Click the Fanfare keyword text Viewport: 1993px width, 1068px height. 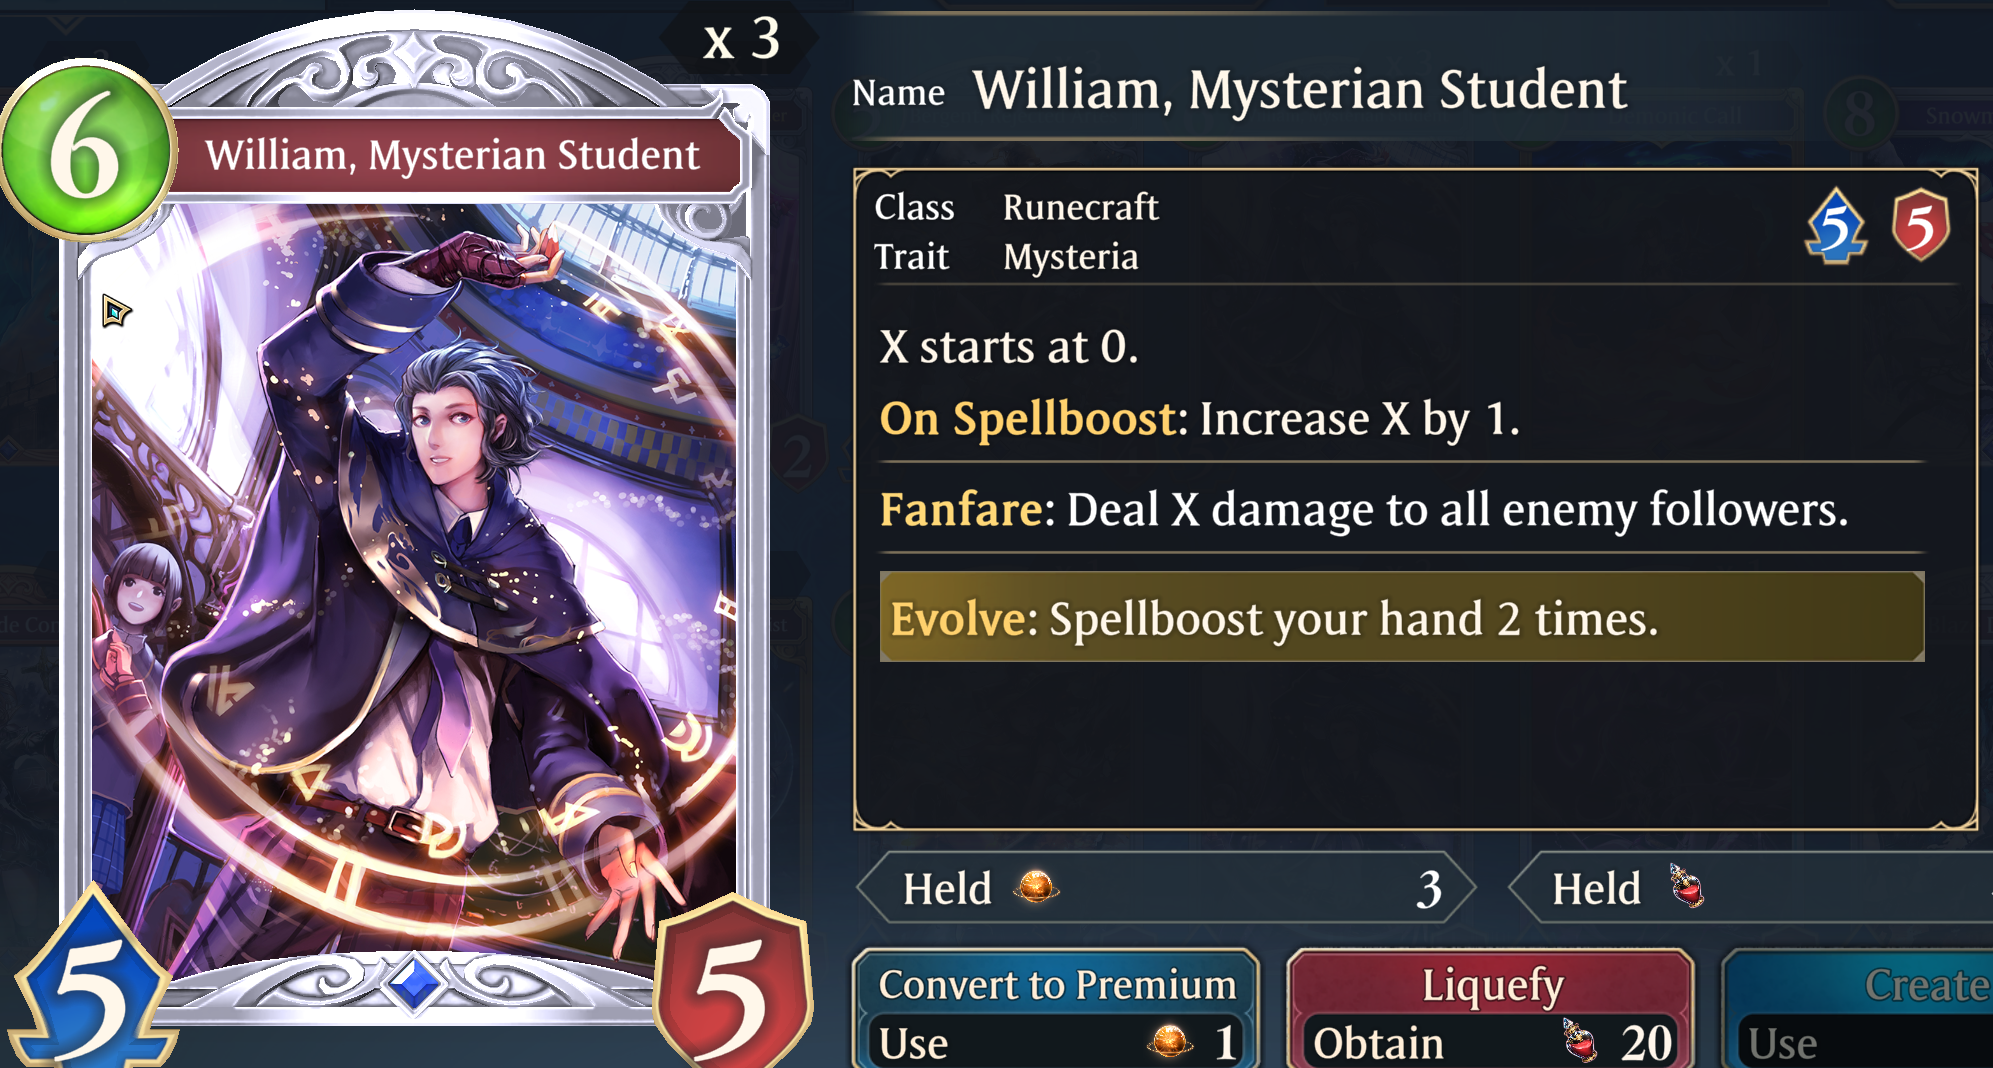click(x=960, y=509)
